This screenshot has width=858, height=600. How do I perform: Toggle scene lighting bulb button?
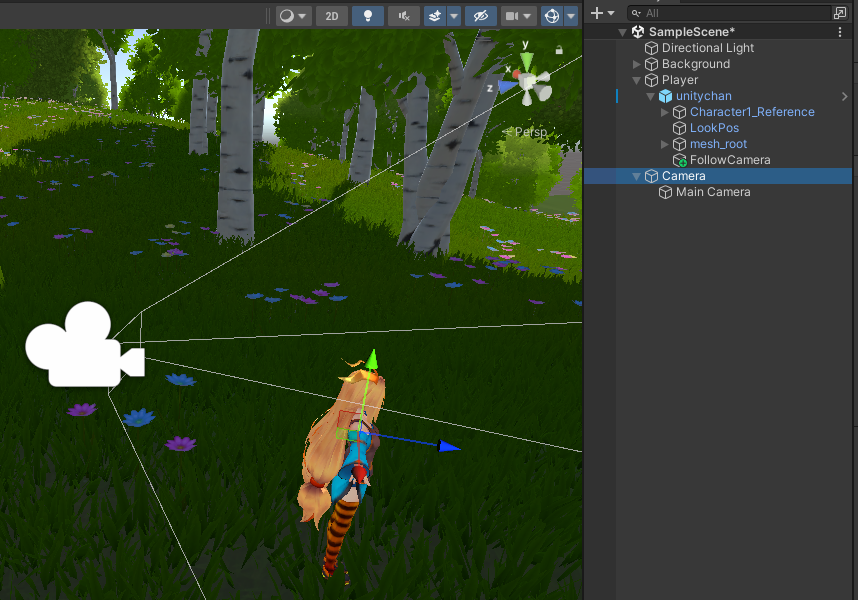(x=368, y=16)
